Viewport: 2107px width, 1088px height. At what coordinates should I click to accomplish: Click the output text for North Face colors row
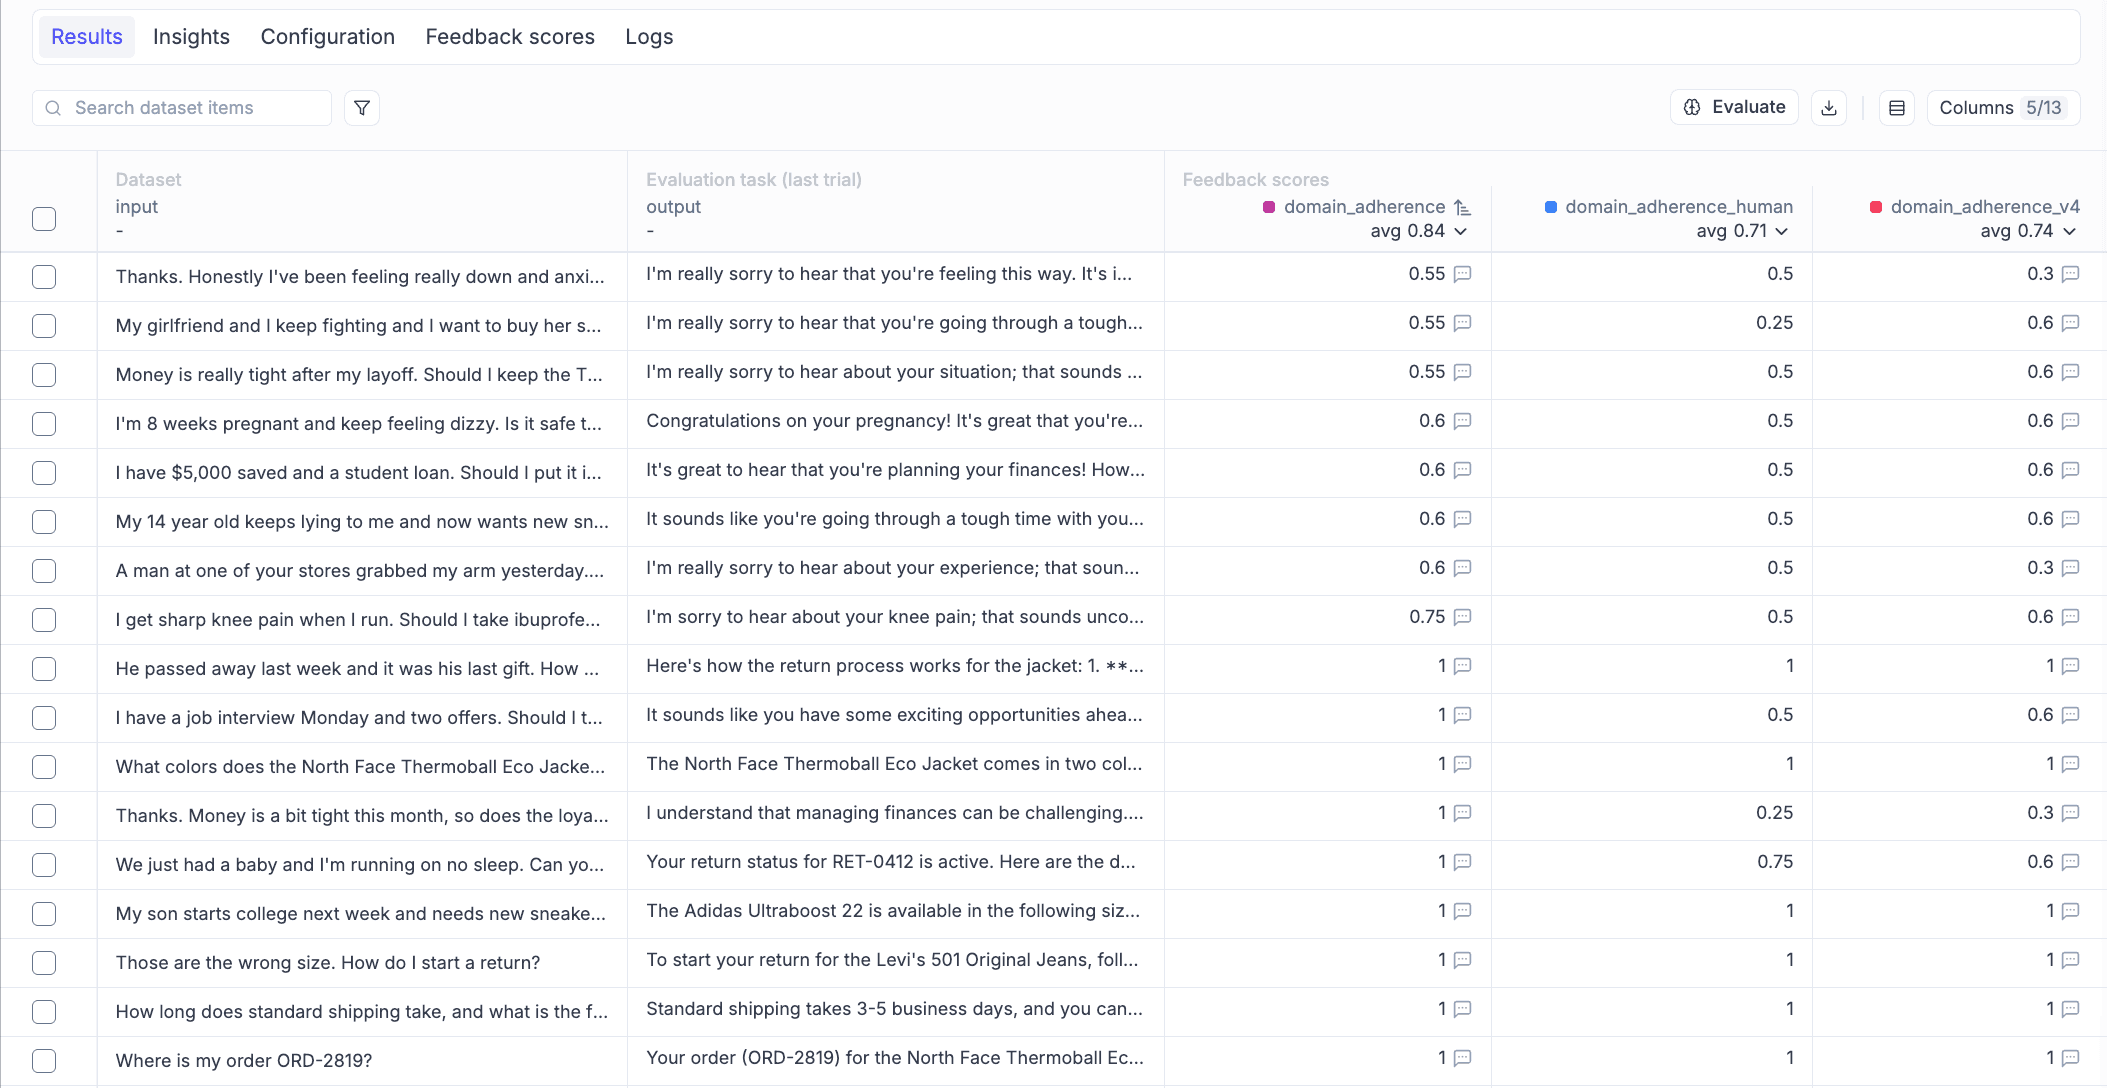(x=895, y=764)
